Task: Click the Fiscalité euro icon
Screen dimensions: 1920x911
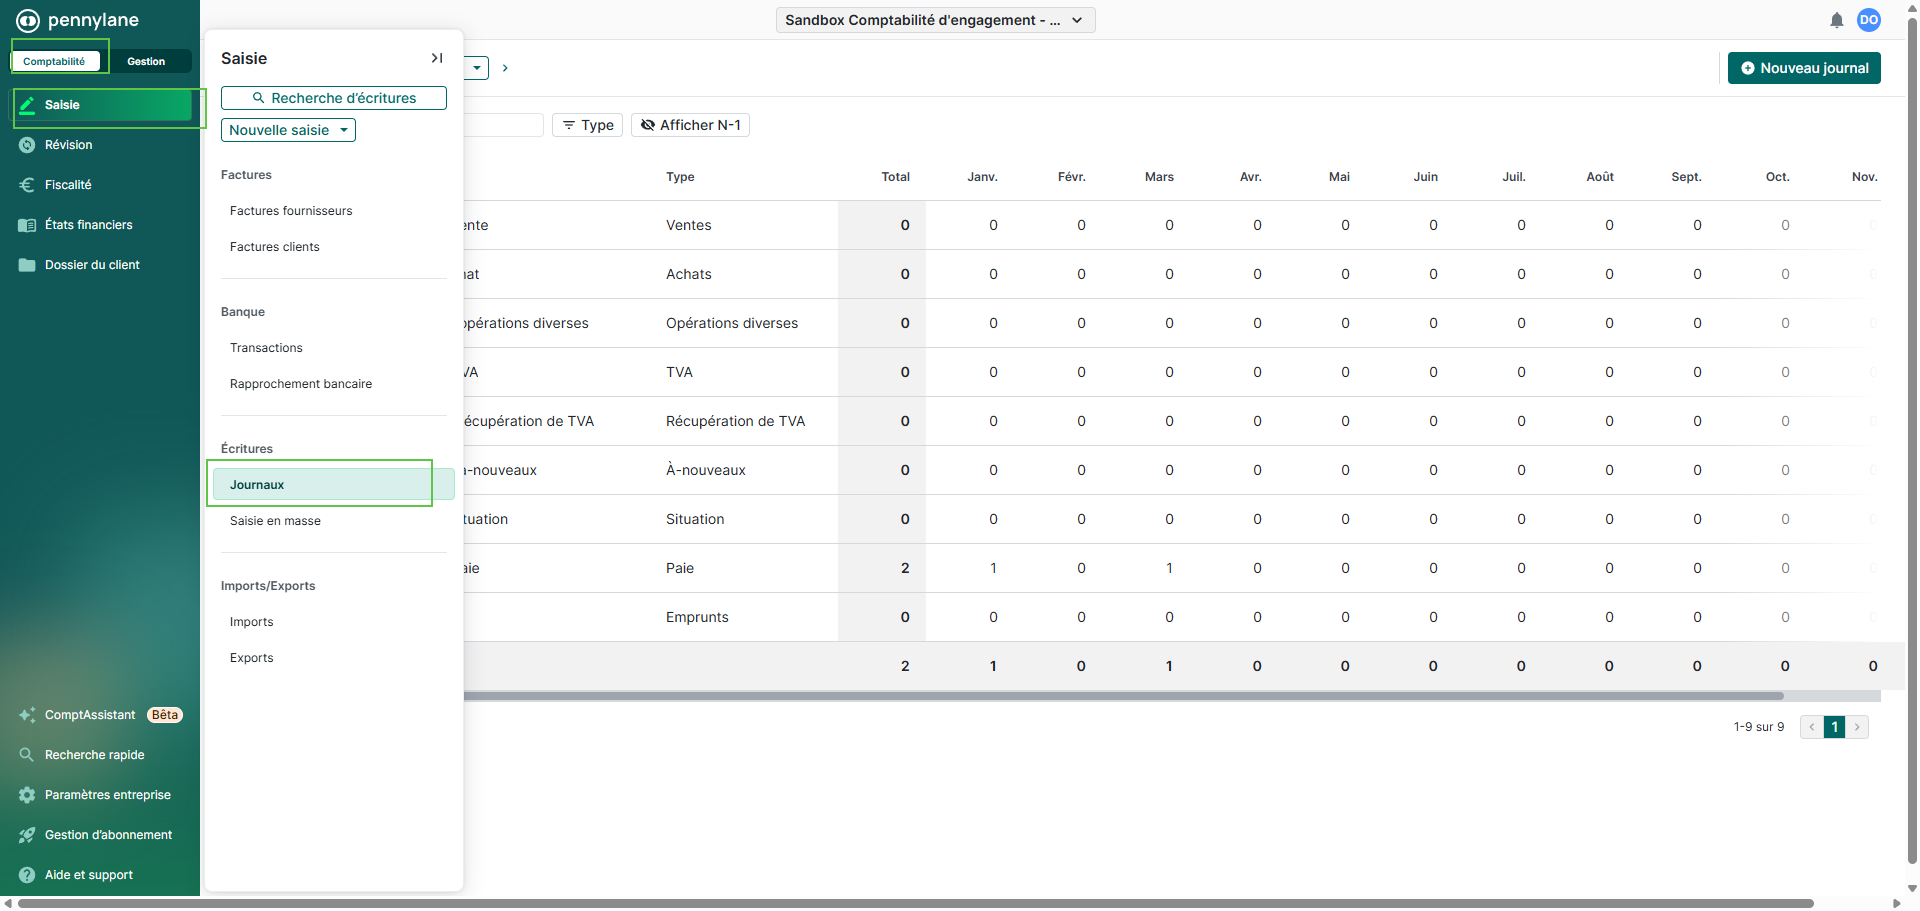Action: coord(28,185)
